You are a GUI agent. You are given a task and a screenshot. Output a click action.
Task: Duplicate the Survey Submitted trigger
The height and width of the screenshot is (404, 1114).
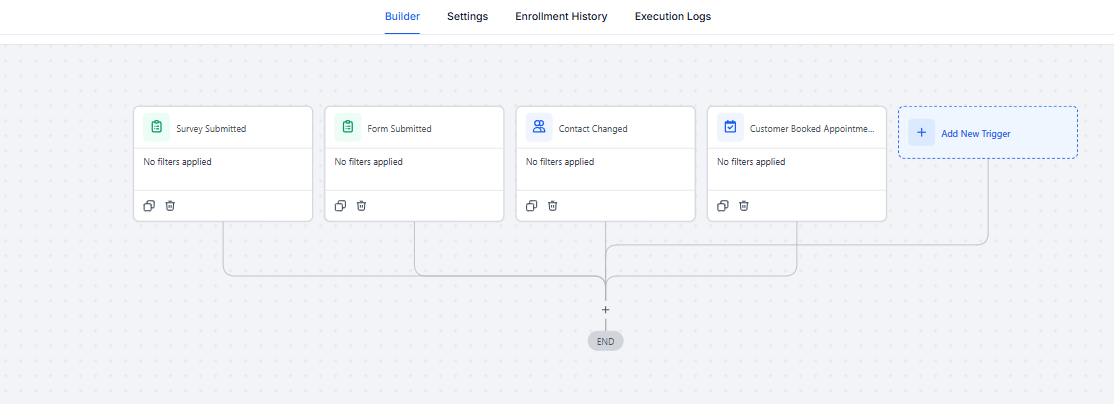tap(149, 206)
